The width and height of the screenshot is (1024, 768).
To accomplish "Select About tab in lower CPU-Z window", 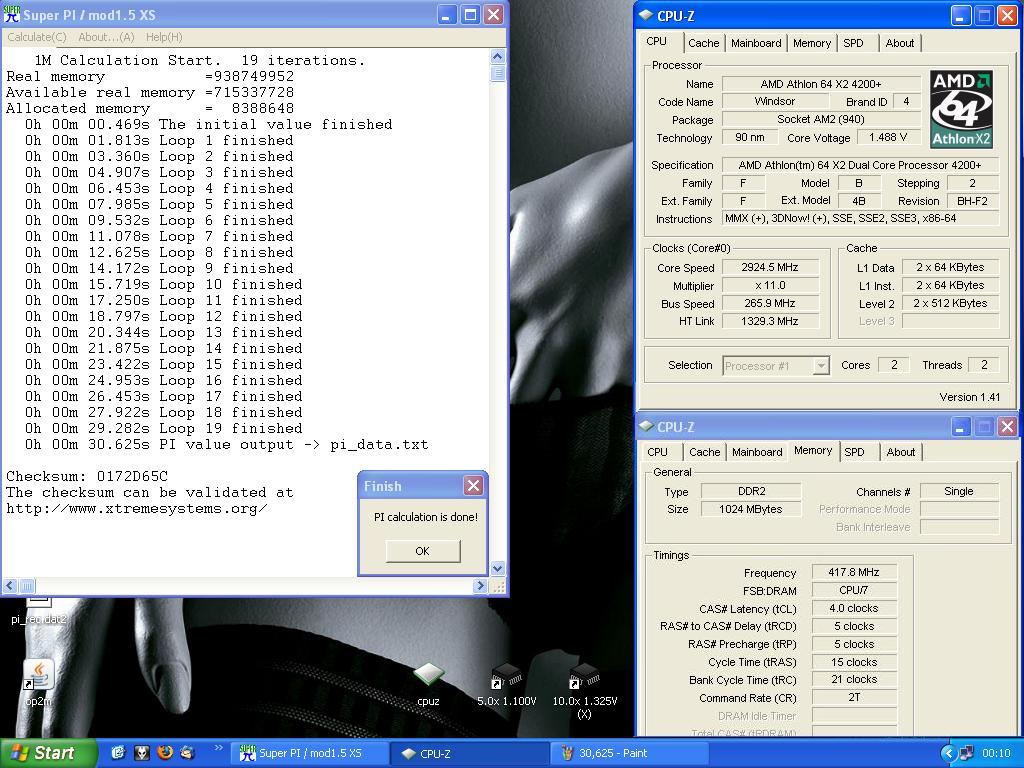I will (x=901, y=452).
